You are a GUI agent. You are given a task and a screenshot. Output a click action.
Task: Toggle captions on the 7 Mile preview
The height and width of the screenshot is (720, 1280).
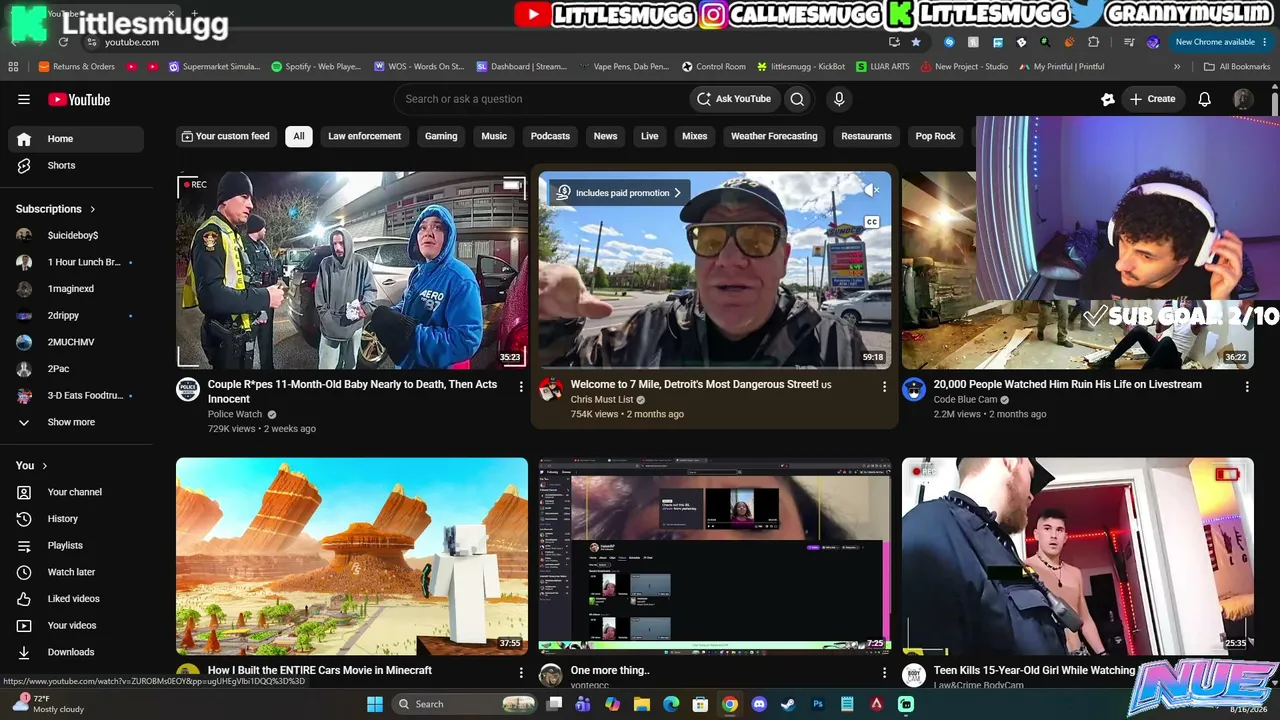(x=872, y=222)
